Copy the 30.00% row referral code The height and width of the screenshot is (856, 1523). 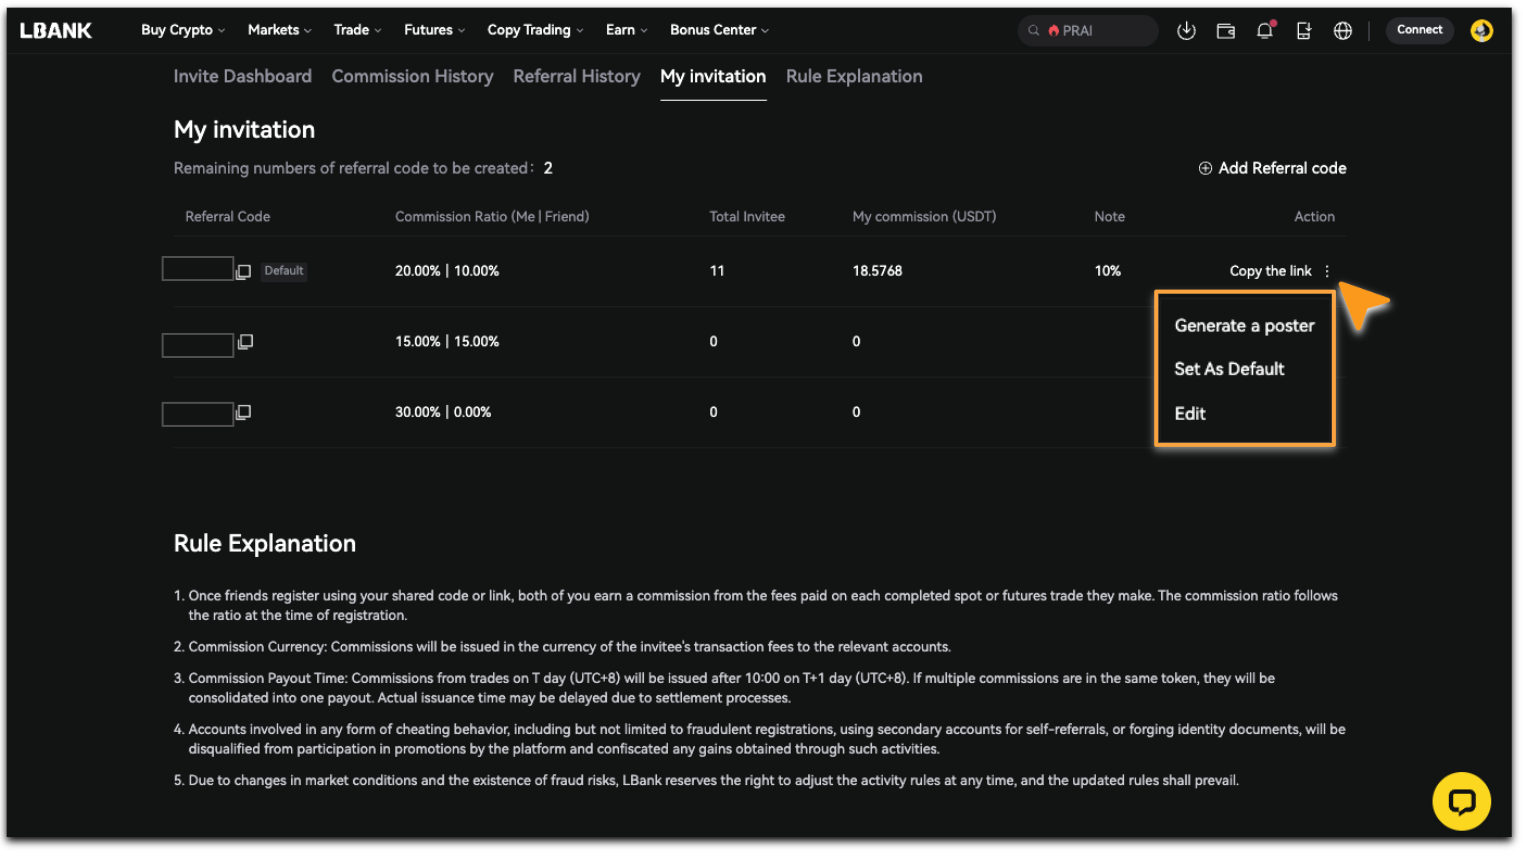point(243,412)
